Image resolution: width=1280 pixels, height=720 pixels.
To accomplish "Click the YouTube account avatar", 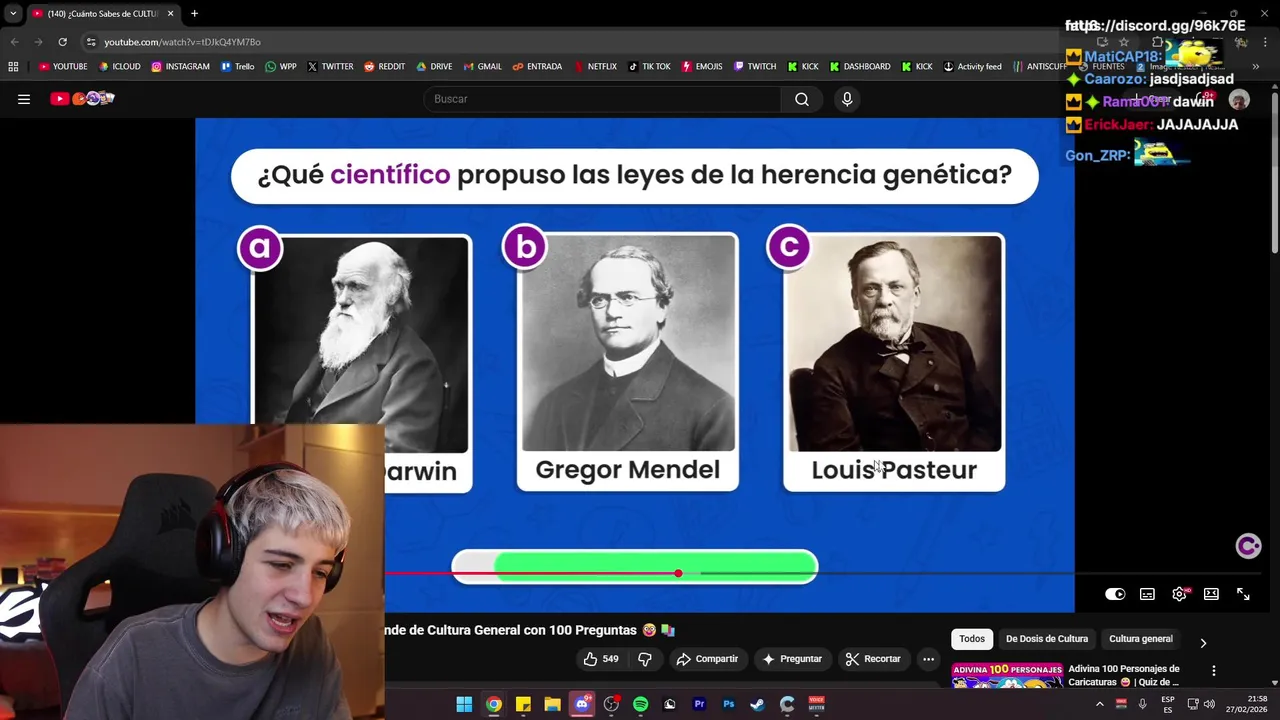I will (1239, 100).
